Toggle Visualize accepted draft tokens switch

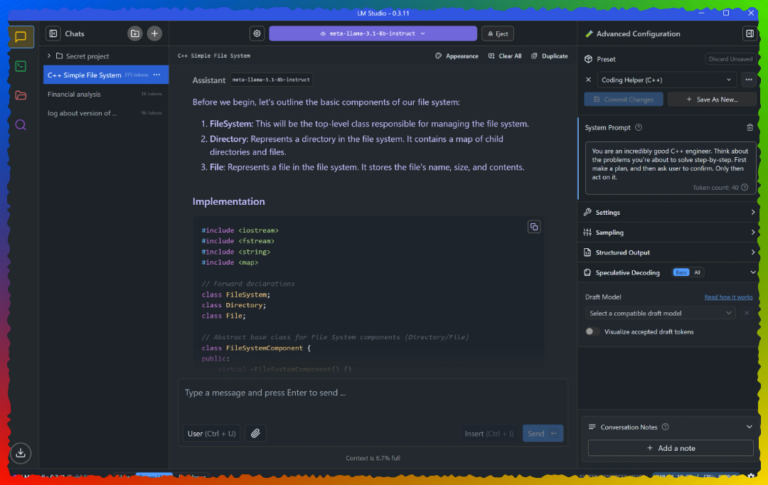click(x=594, y=331)
